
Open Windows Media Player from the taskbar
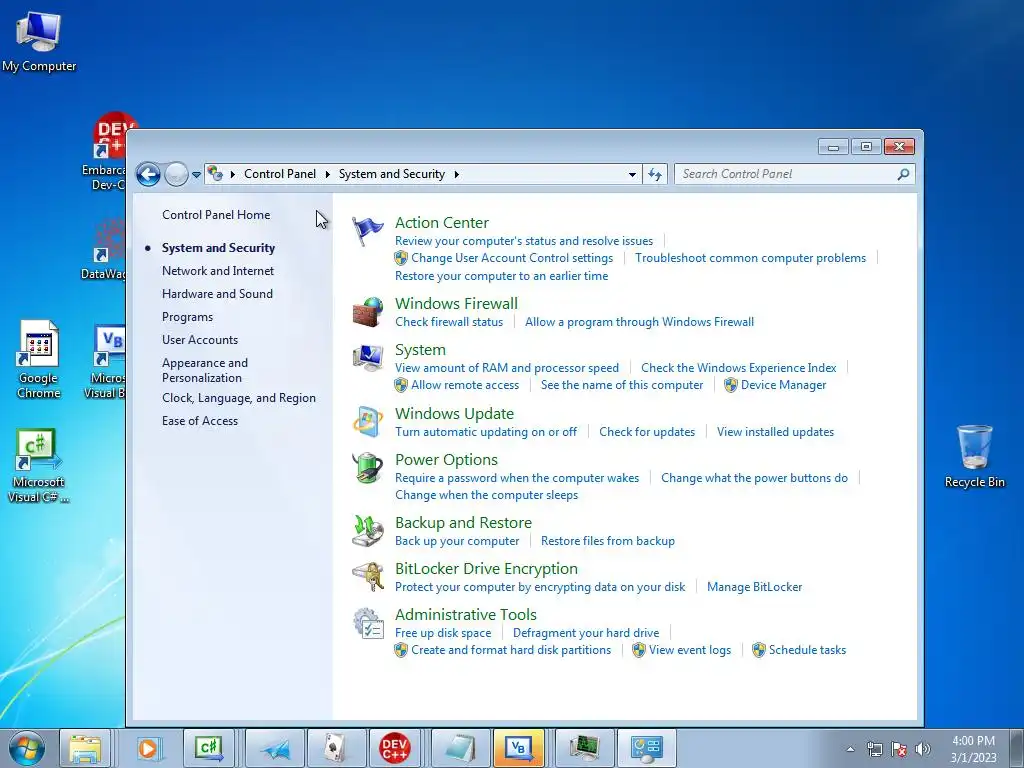[148, 748]
